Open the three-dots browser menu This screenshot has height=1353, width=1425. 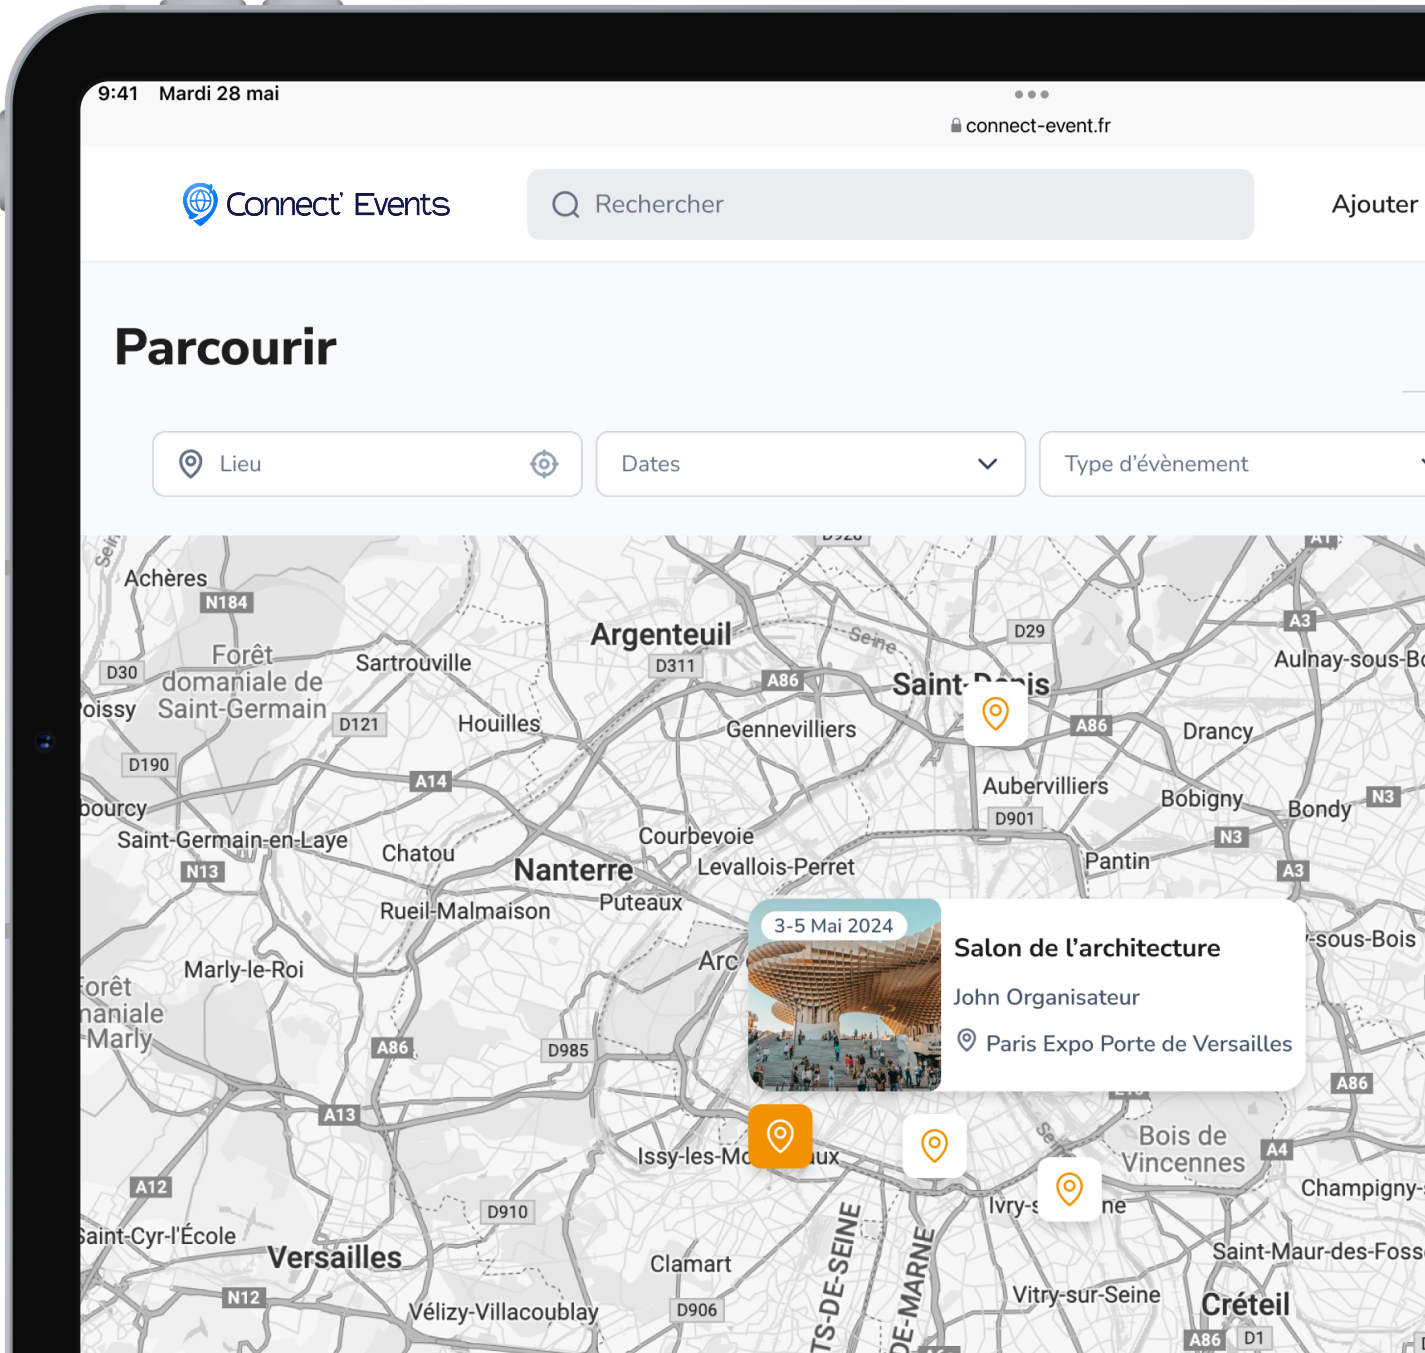(1031, 95)
